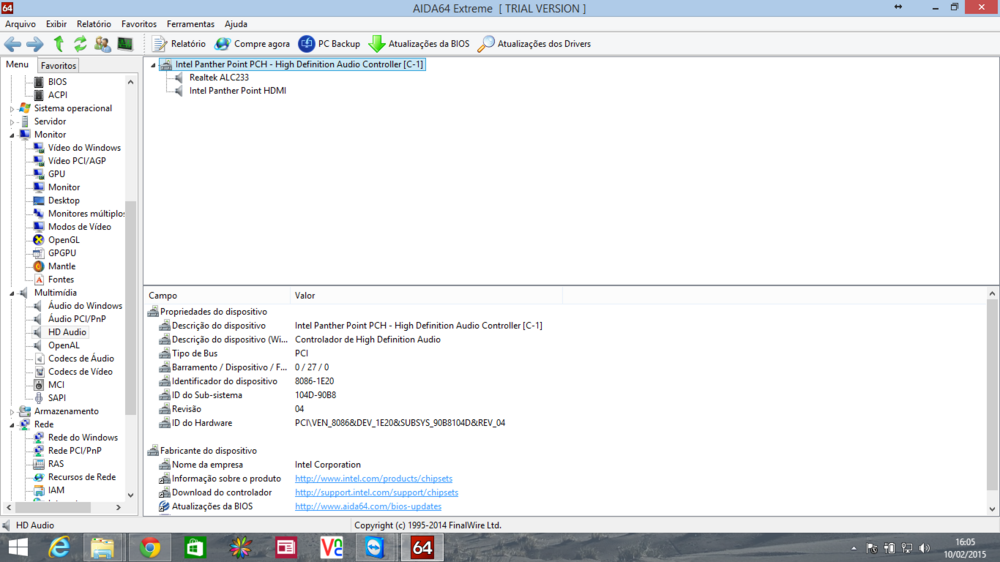Expand the Armazenamento tree node
The image size is (1000, 562).
click(12, 411)
